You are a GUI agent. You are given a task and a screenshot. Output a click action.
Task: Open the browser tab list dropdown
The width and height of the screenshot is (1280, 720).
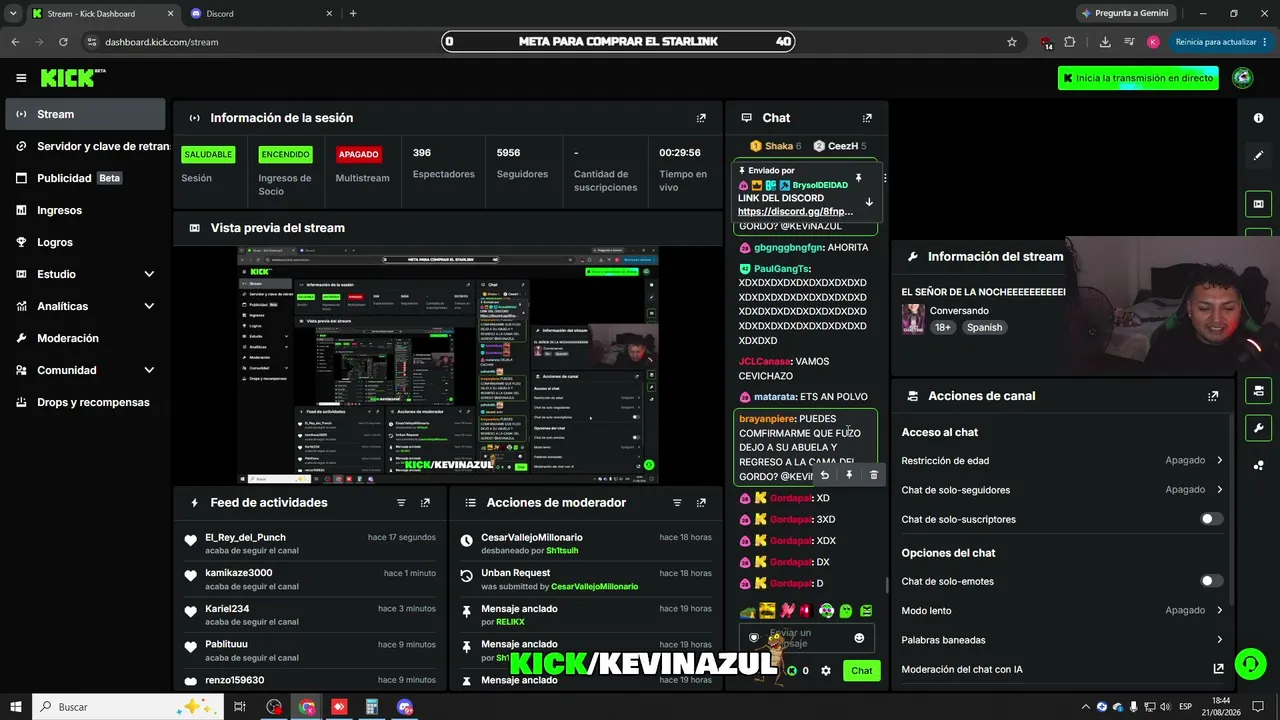click(x=13, y=13)
